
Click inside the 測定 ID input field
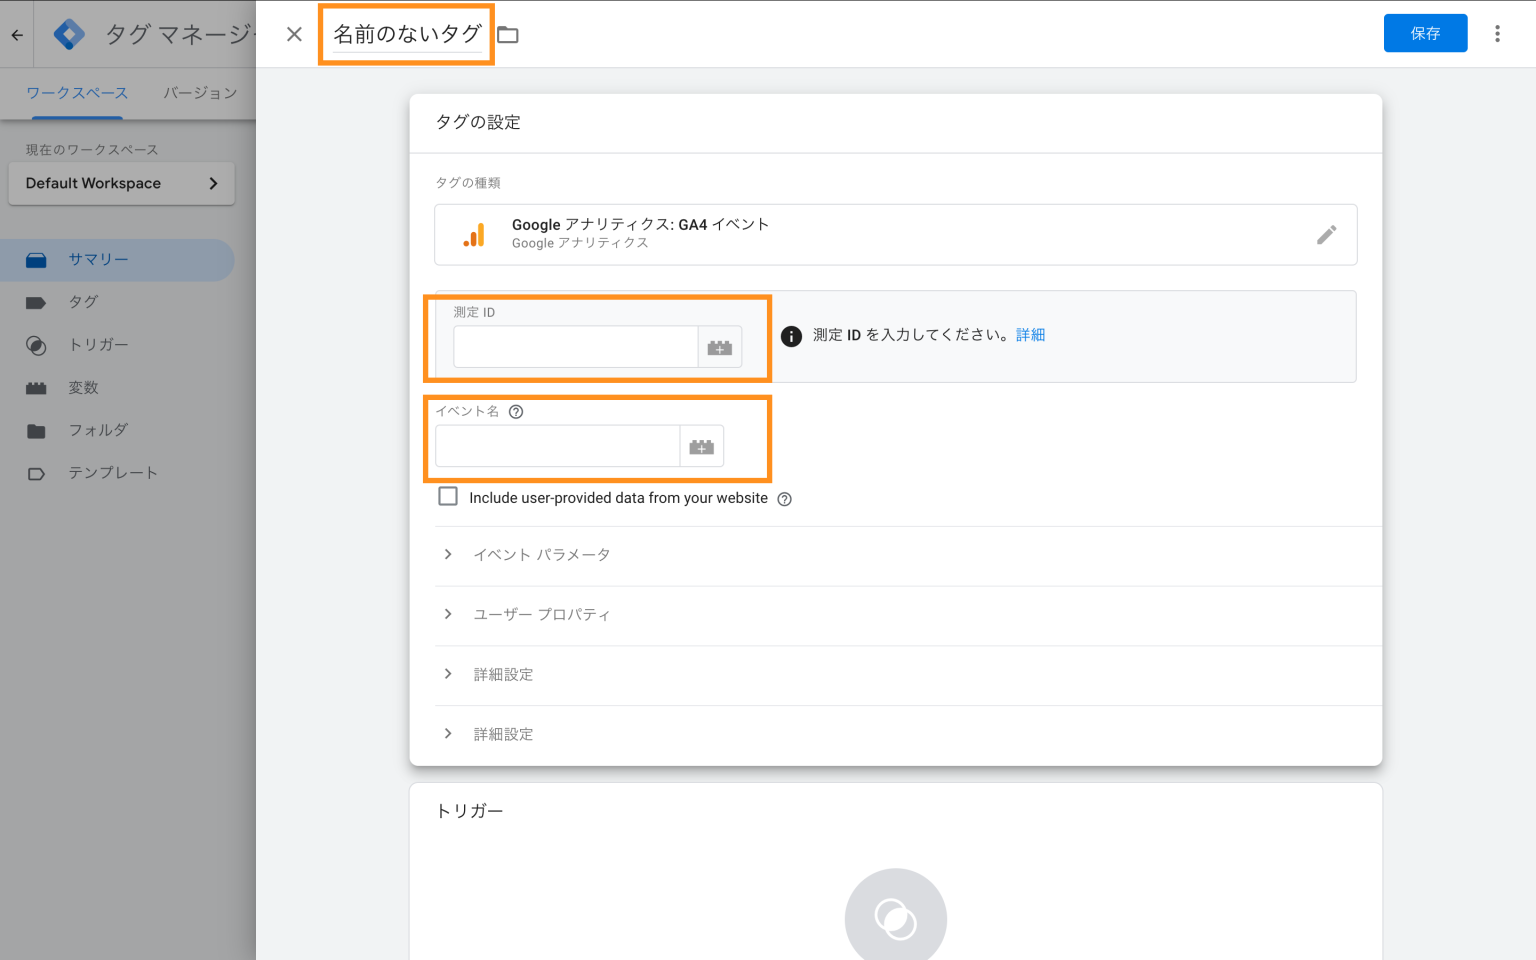coord(575,347)
